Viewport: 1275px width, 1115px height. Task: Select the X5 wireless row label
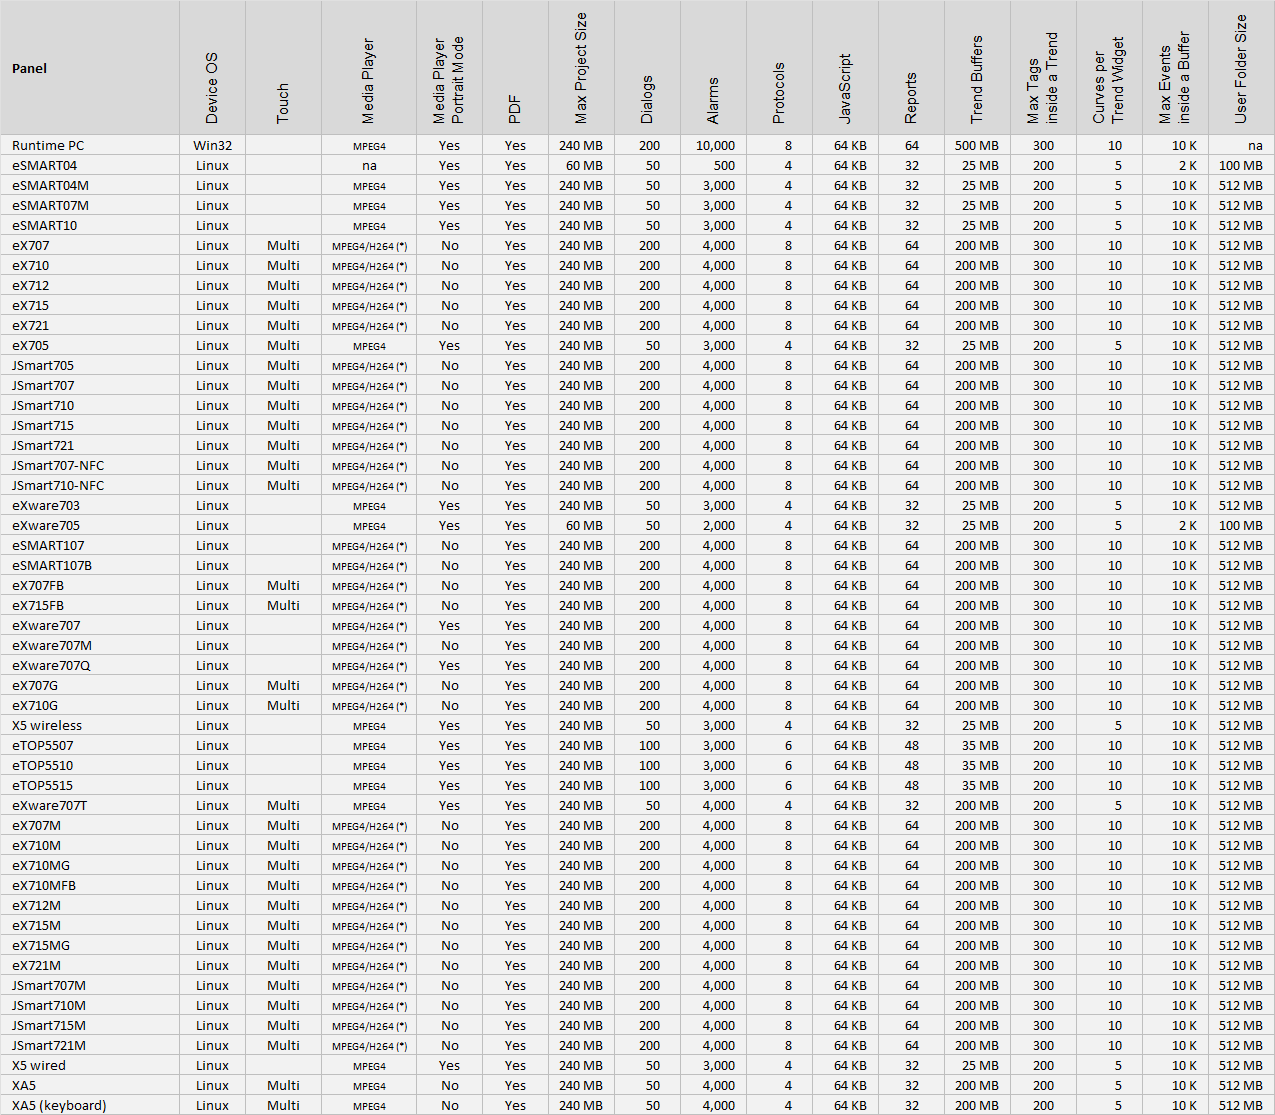click(47, 725)
